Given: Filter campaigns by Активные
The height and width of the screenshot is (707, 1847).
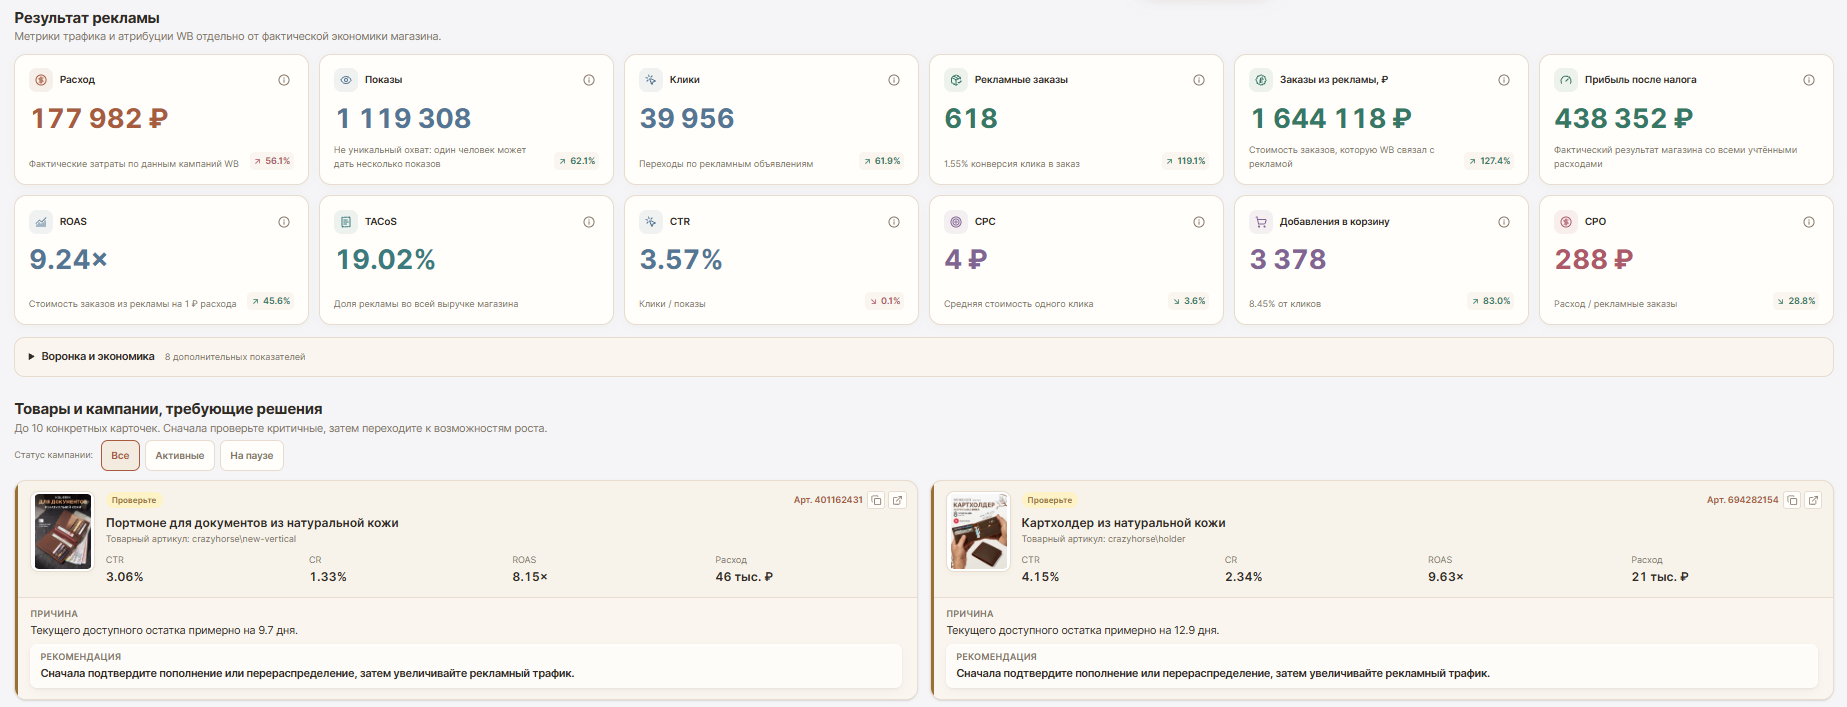Looking at the screenshot, I should [x=180, y=456].
